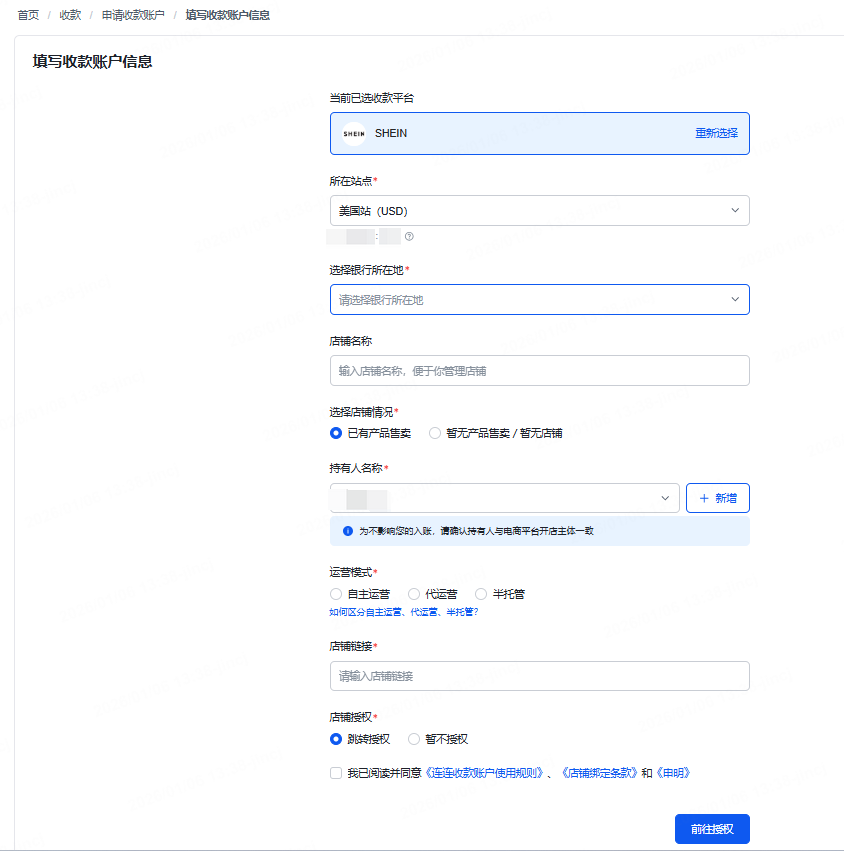Click 前往授权 button

712,829
